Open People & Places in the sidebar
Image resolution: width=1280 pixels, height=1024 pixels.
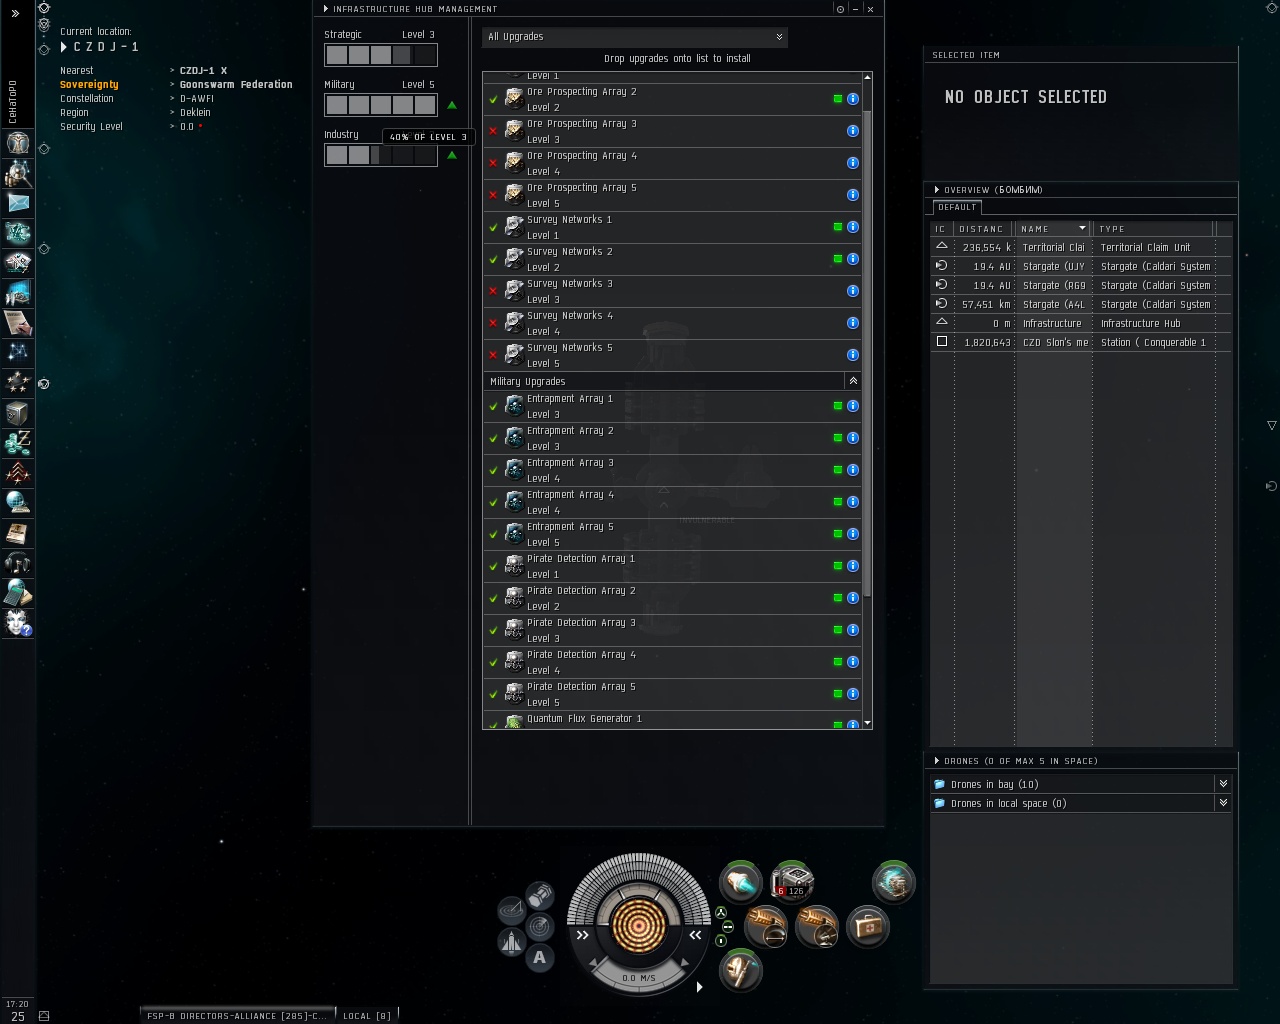pos(18,173)
